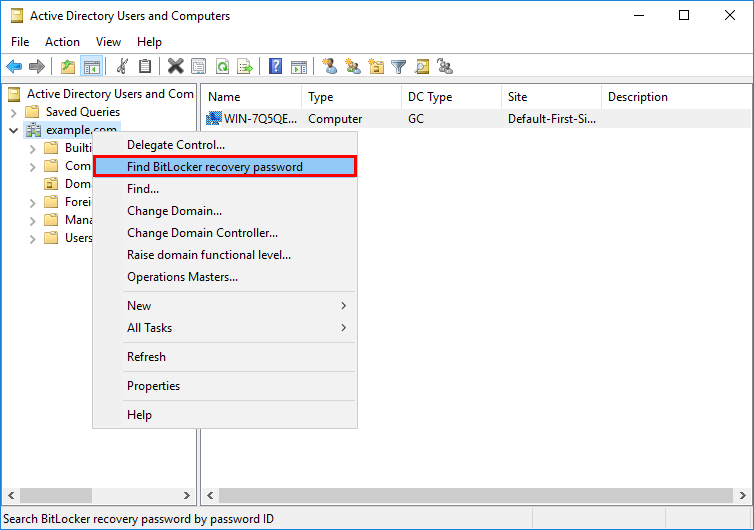The image size is (754, 530).
Task: Click the Properties sheet toolbar icon
Action: [x=199, y=66]
